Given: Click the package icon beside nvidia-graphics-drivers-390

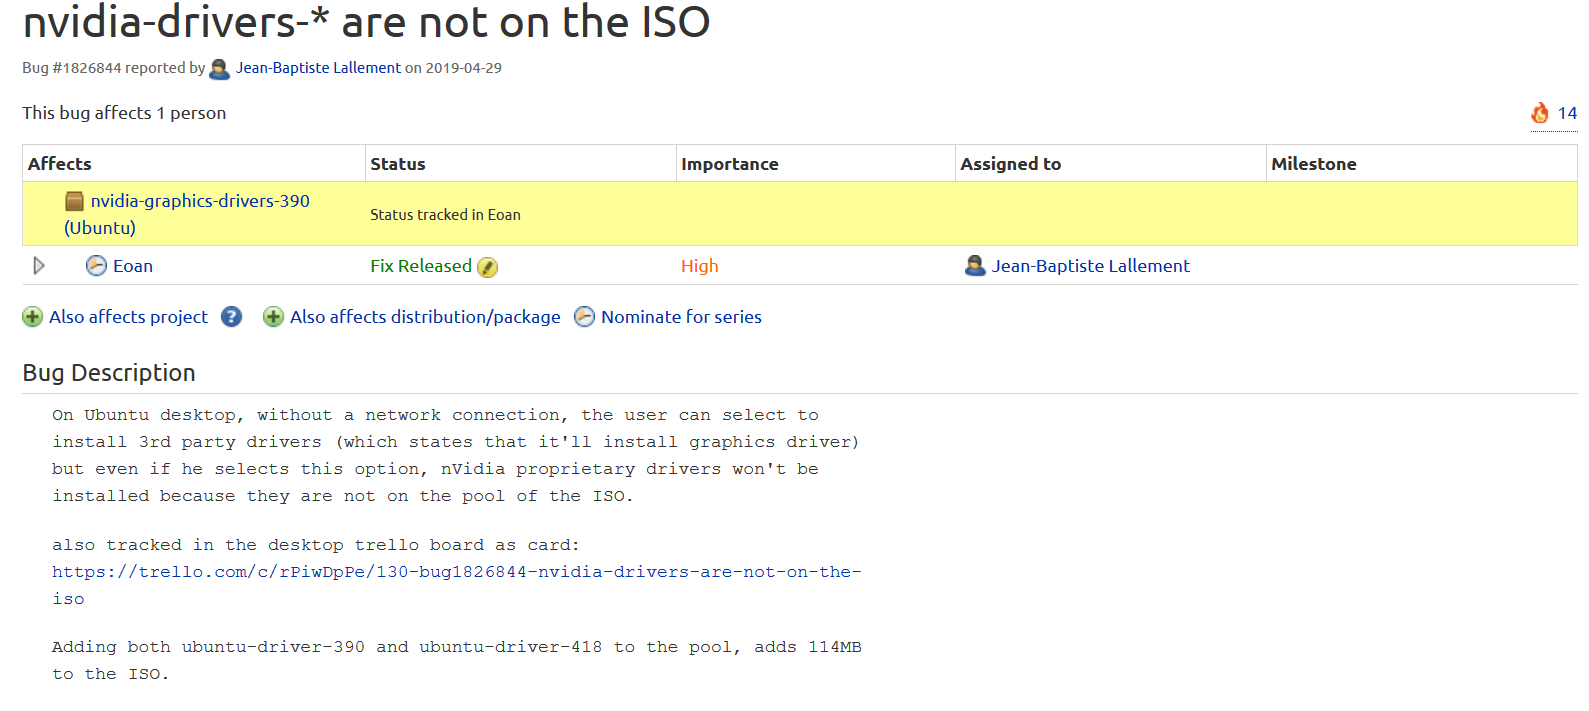Looking at the screenshot, I should pyautogui.click(x=75, y=202).
